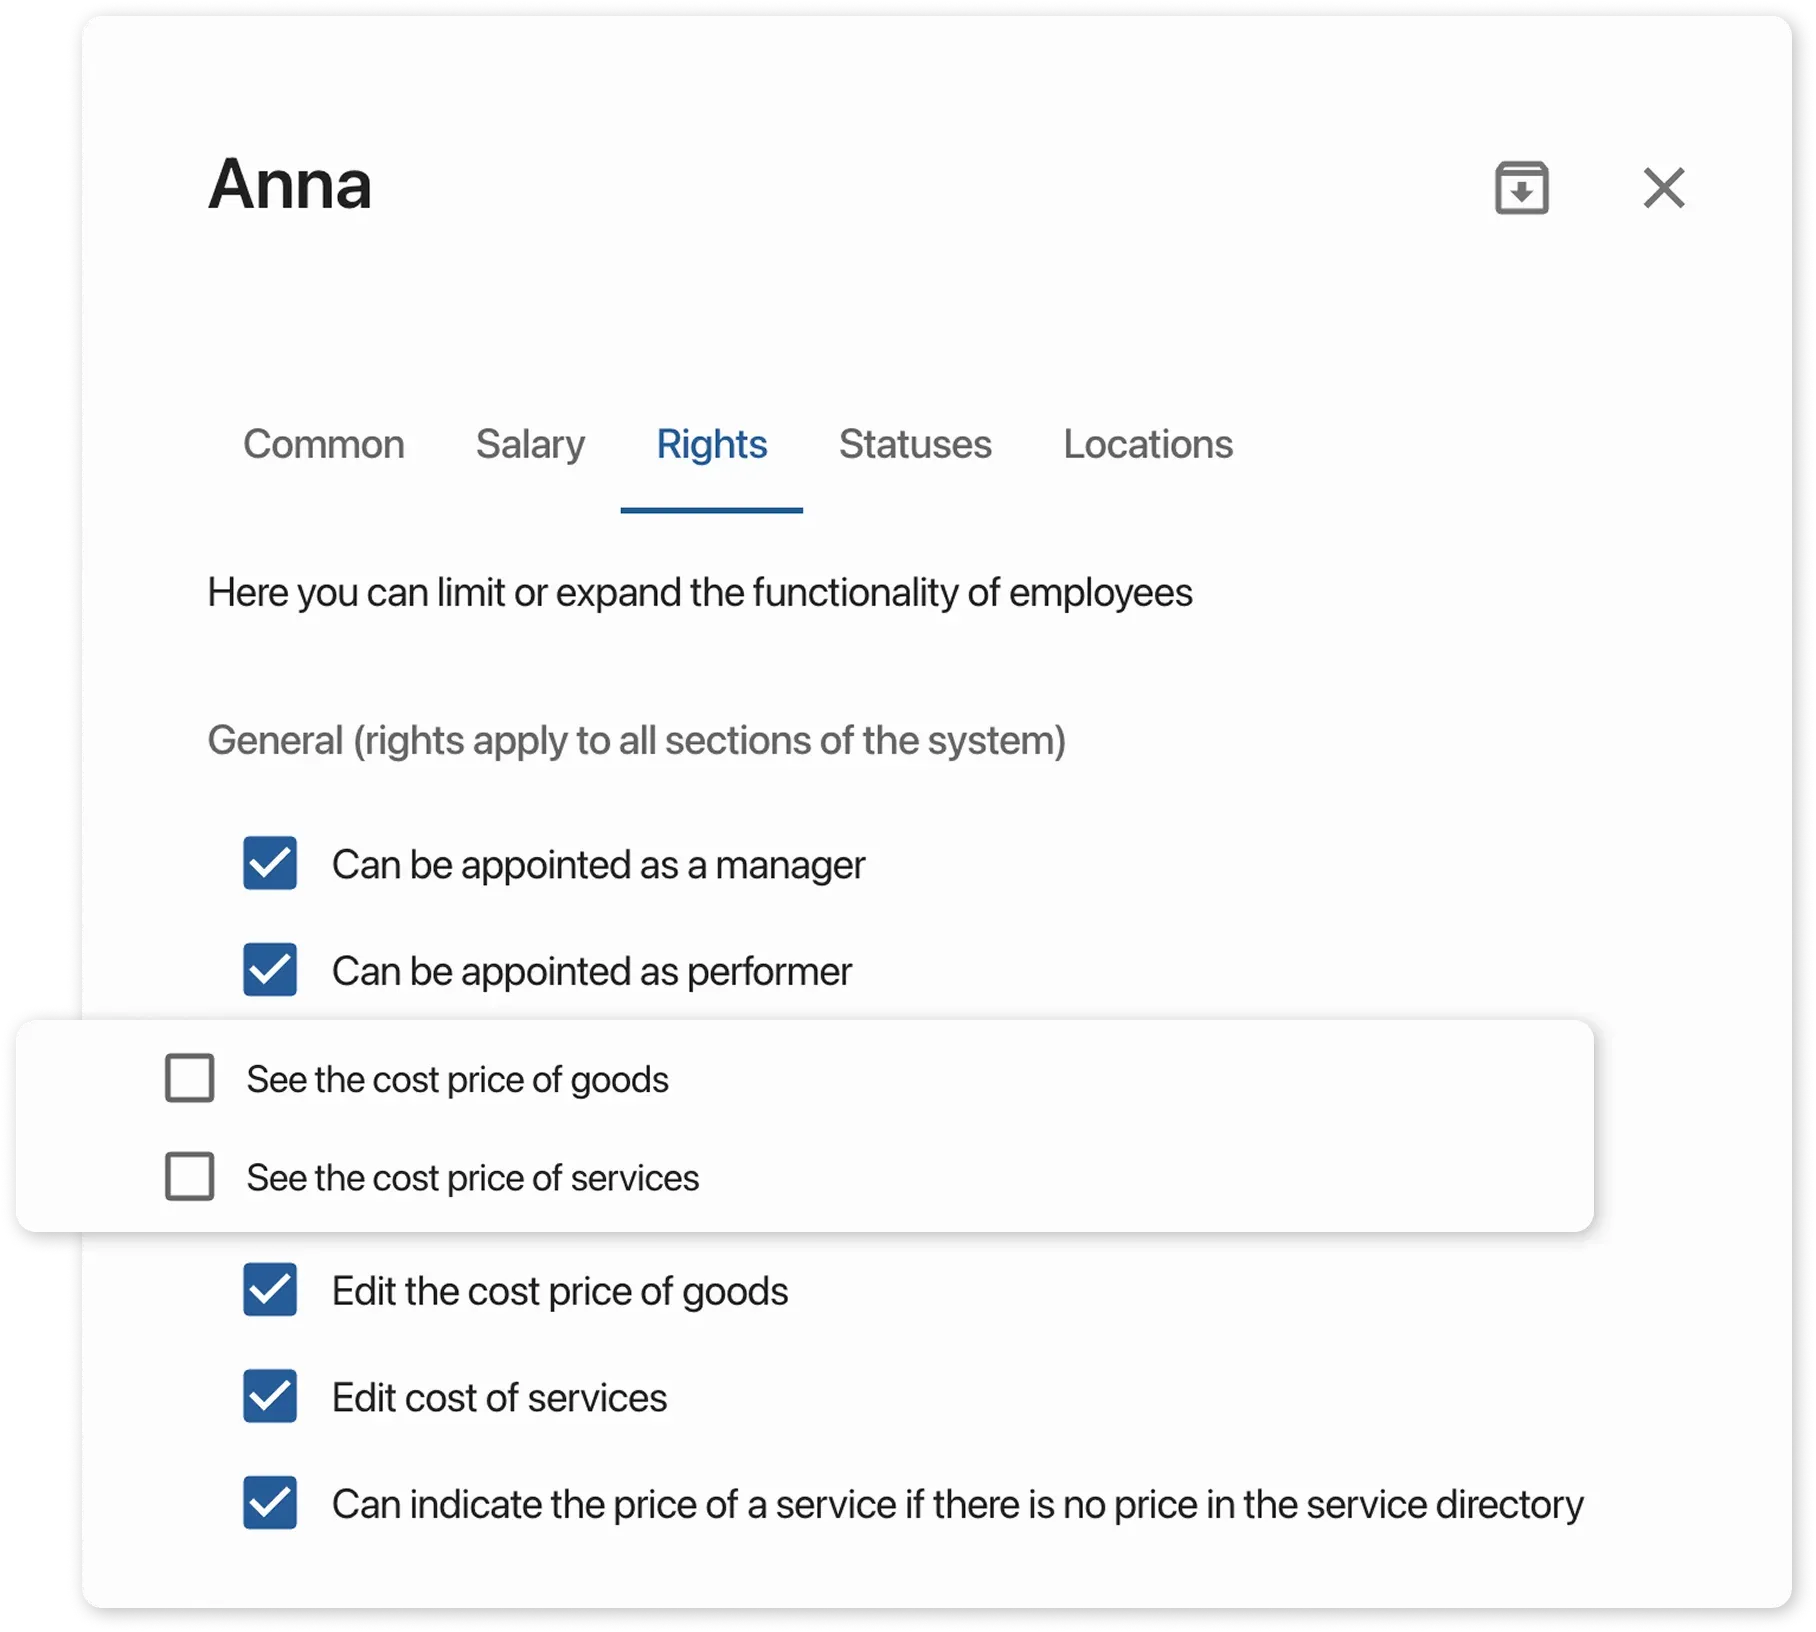Check 'See the cost price of services'
The height and width of the screenshot is (1632, 1816).
click(x=188, y=1177)
